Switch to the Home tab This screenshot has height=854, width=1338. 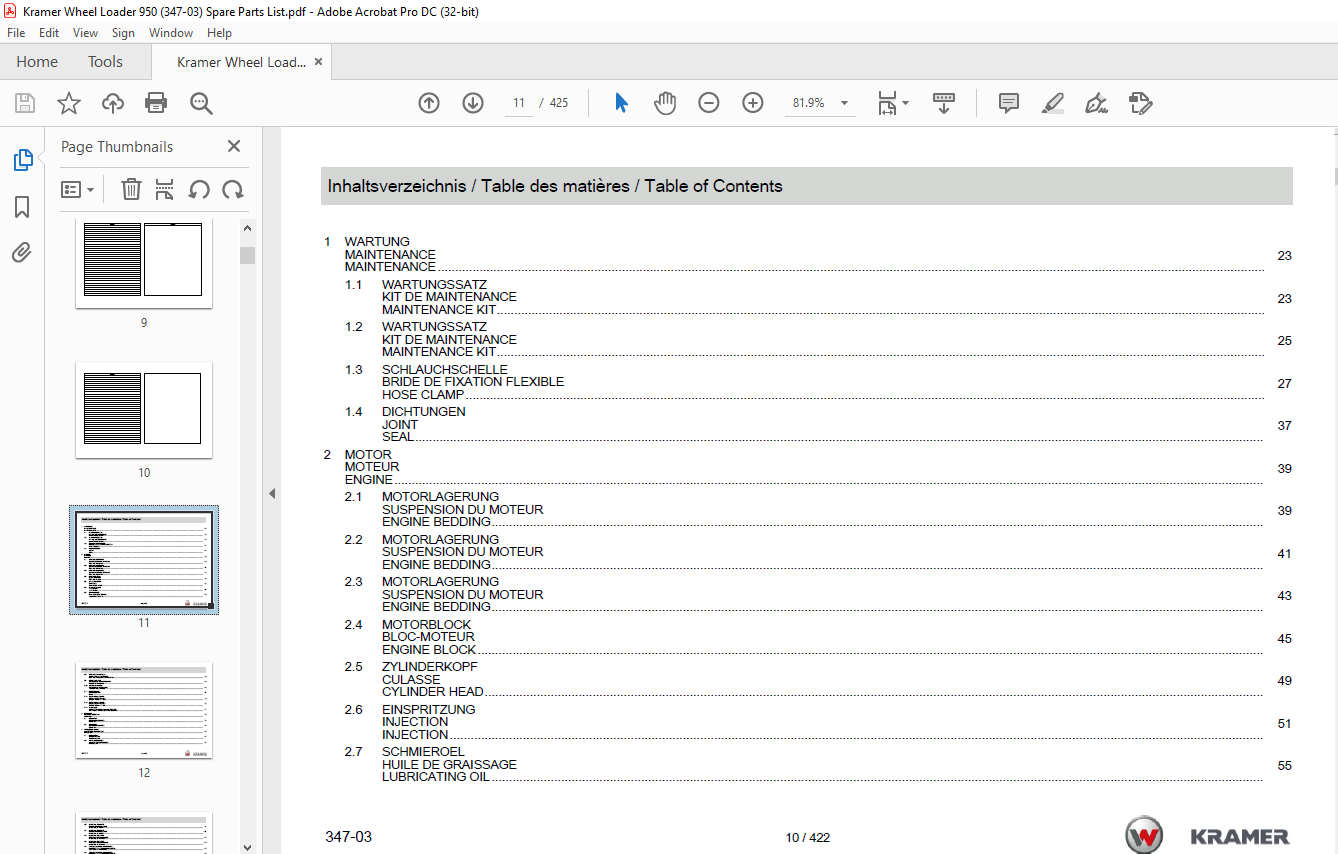pyautogui.click(x=37, y=62)
